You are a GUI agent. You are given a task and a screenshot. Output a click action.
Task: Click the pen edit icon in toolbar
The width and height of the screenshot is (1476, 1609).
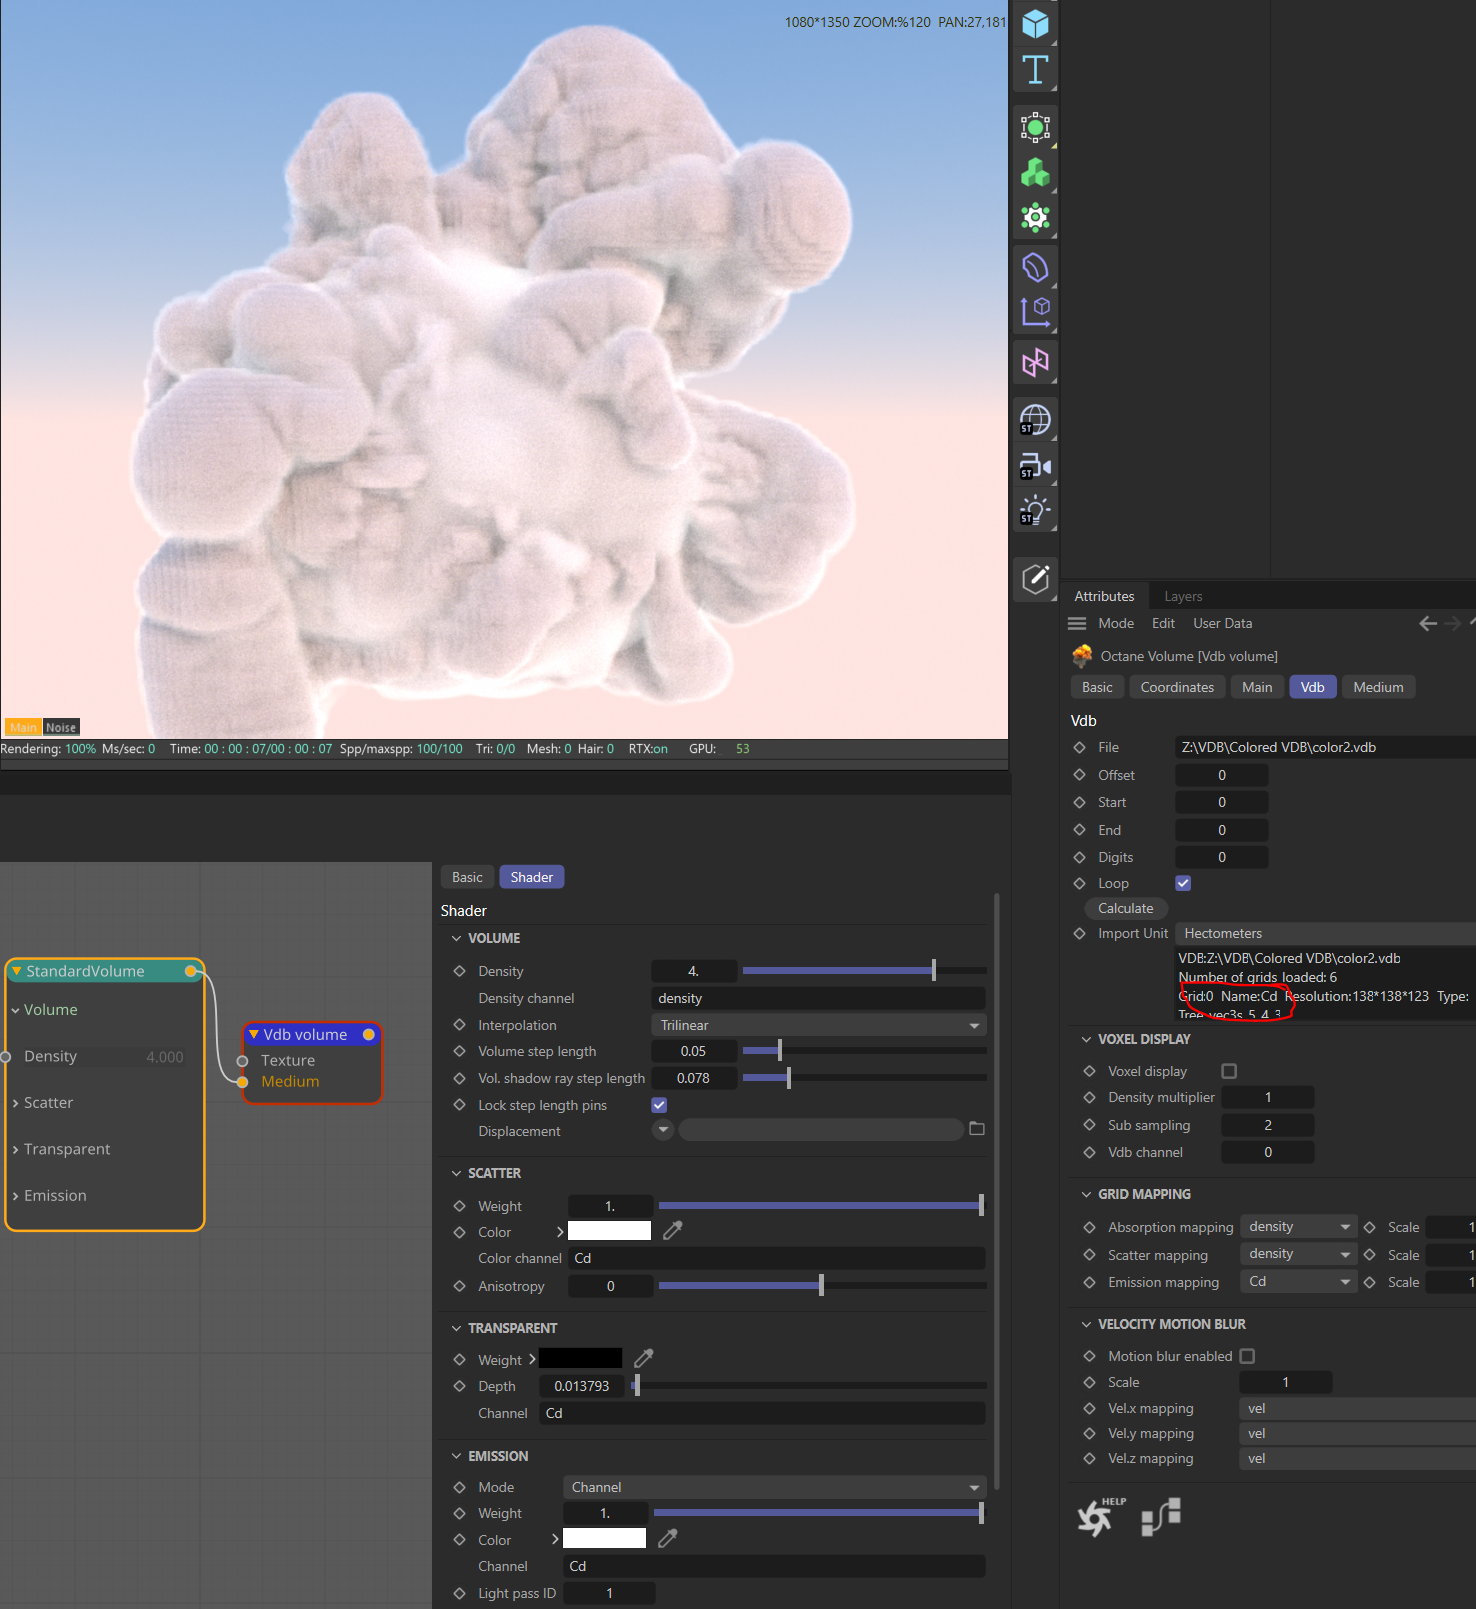[1035, 578]
